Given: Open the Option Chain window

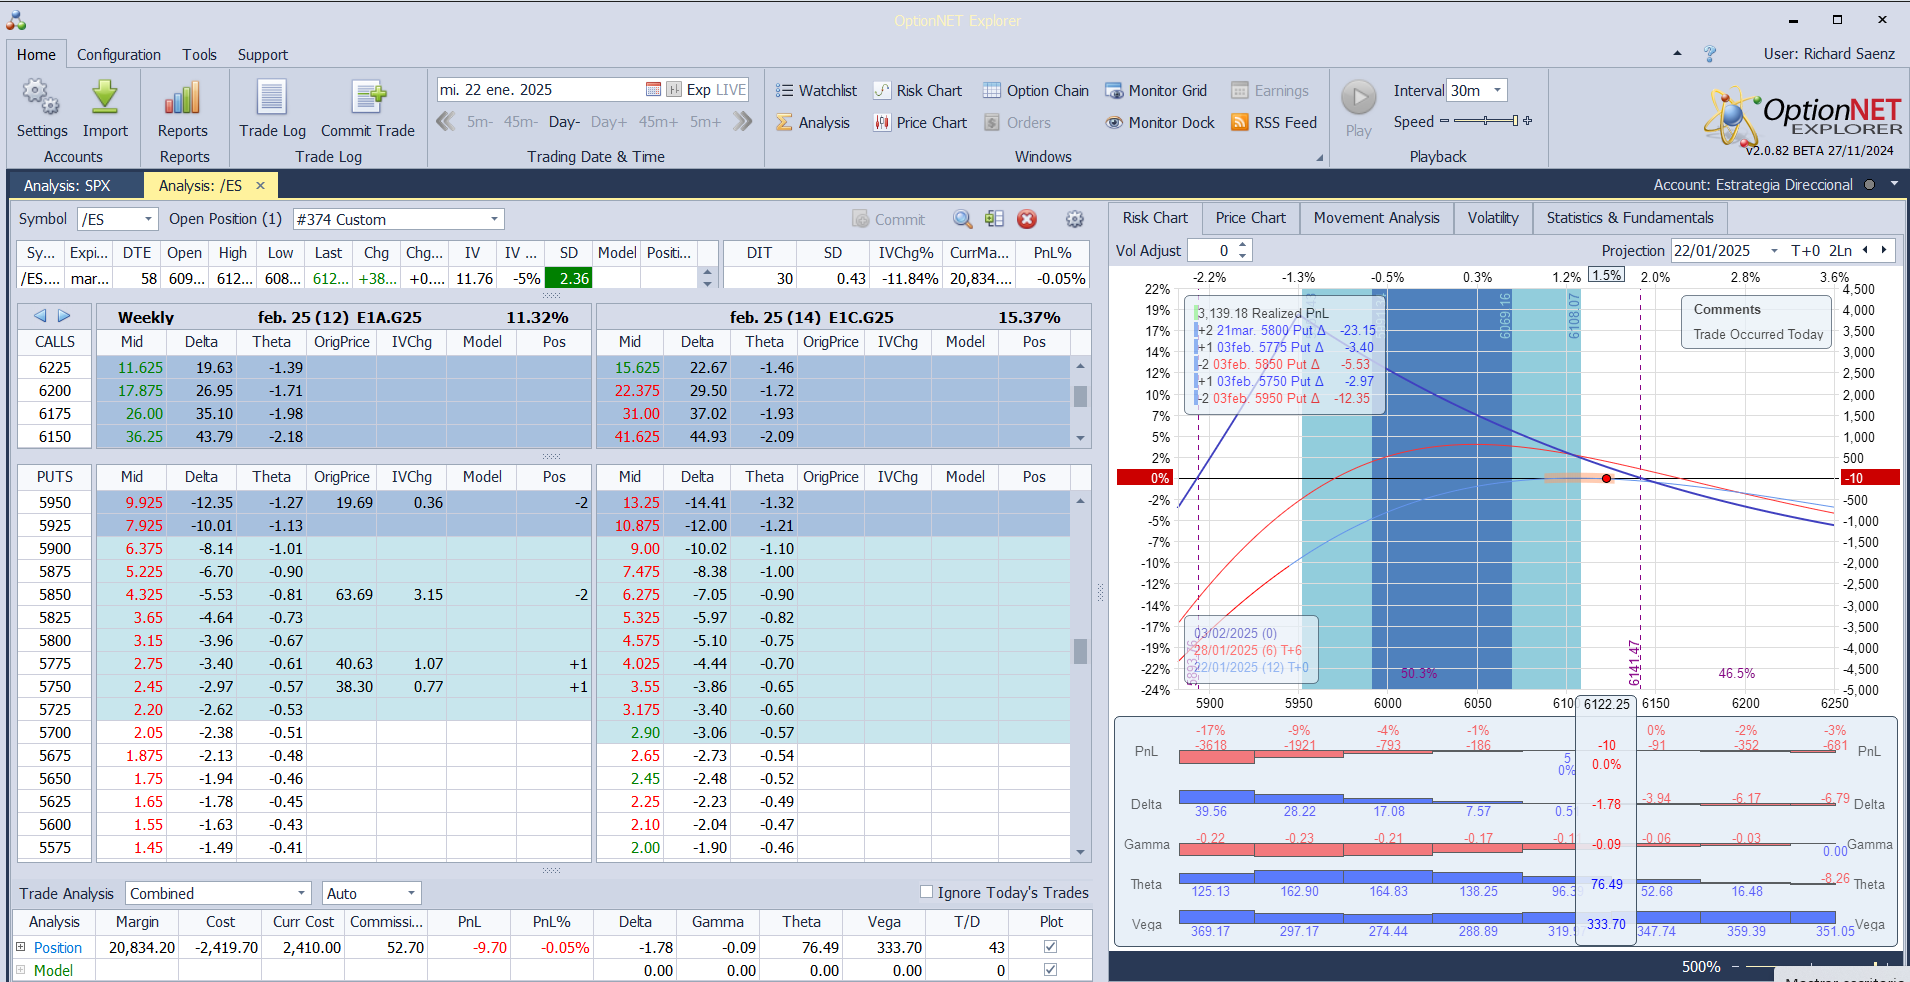Looking at the screenshot, I should tap(1036, 91).
